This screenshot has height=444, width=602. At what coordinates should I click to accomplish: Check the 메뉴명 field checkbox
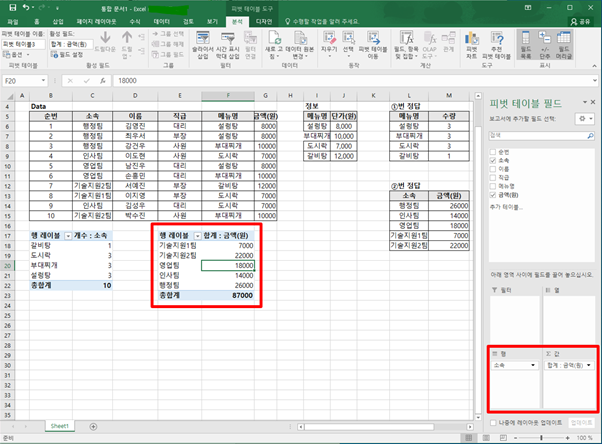click(493, 186)
